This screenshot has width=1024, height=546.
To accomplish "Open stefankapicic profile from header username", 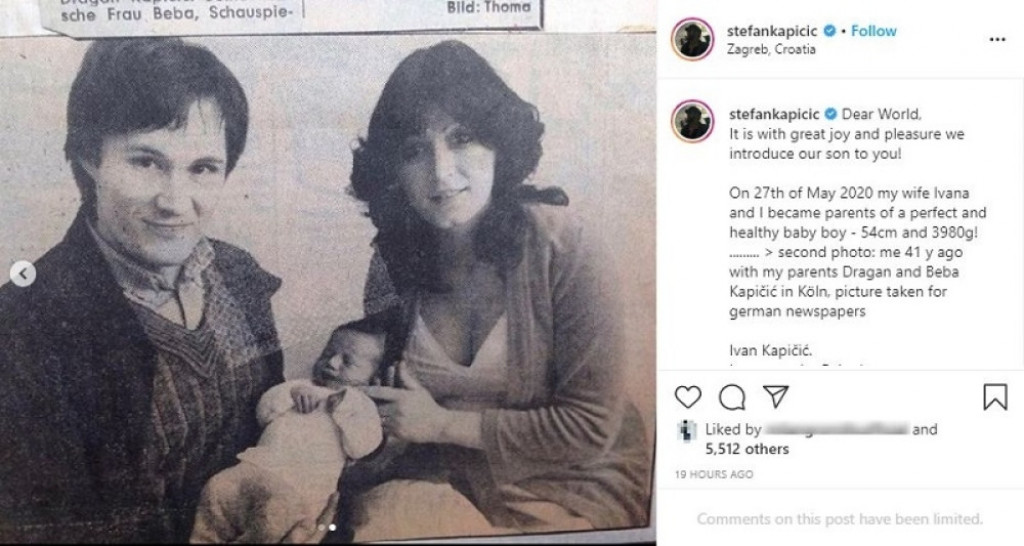I will [x=772, y=31].
